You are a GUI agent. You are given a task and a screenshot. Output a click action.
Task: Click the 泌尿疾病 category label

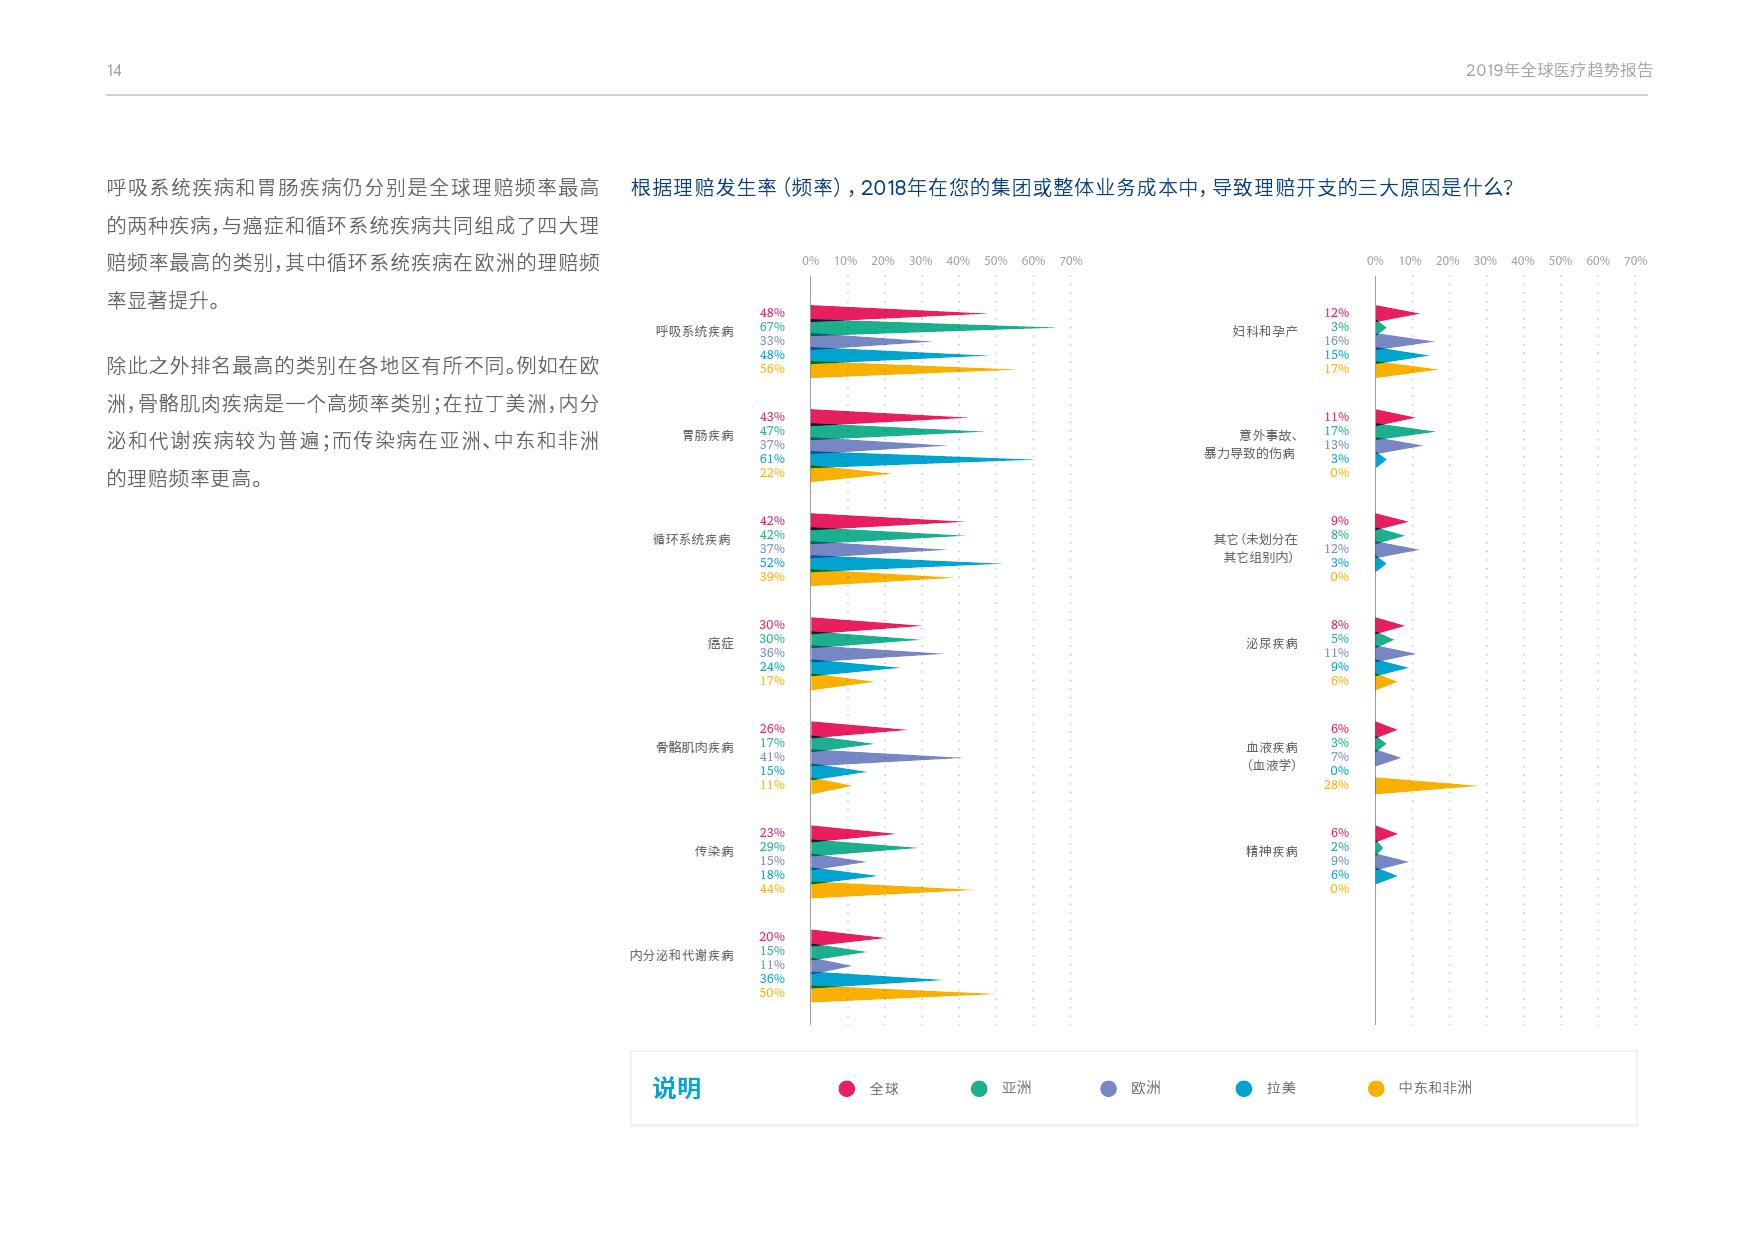(1271, 644)
